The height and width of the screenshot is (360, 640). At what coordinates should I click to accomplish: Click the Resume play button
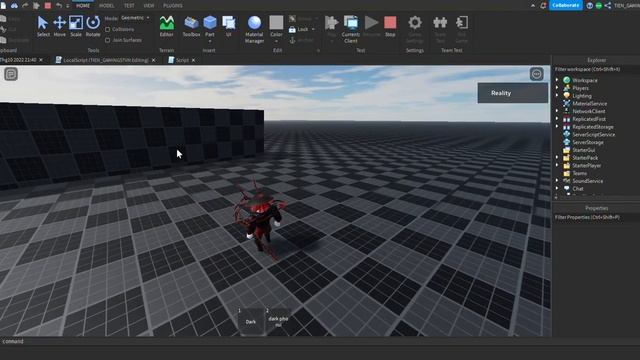click(371, 26)
